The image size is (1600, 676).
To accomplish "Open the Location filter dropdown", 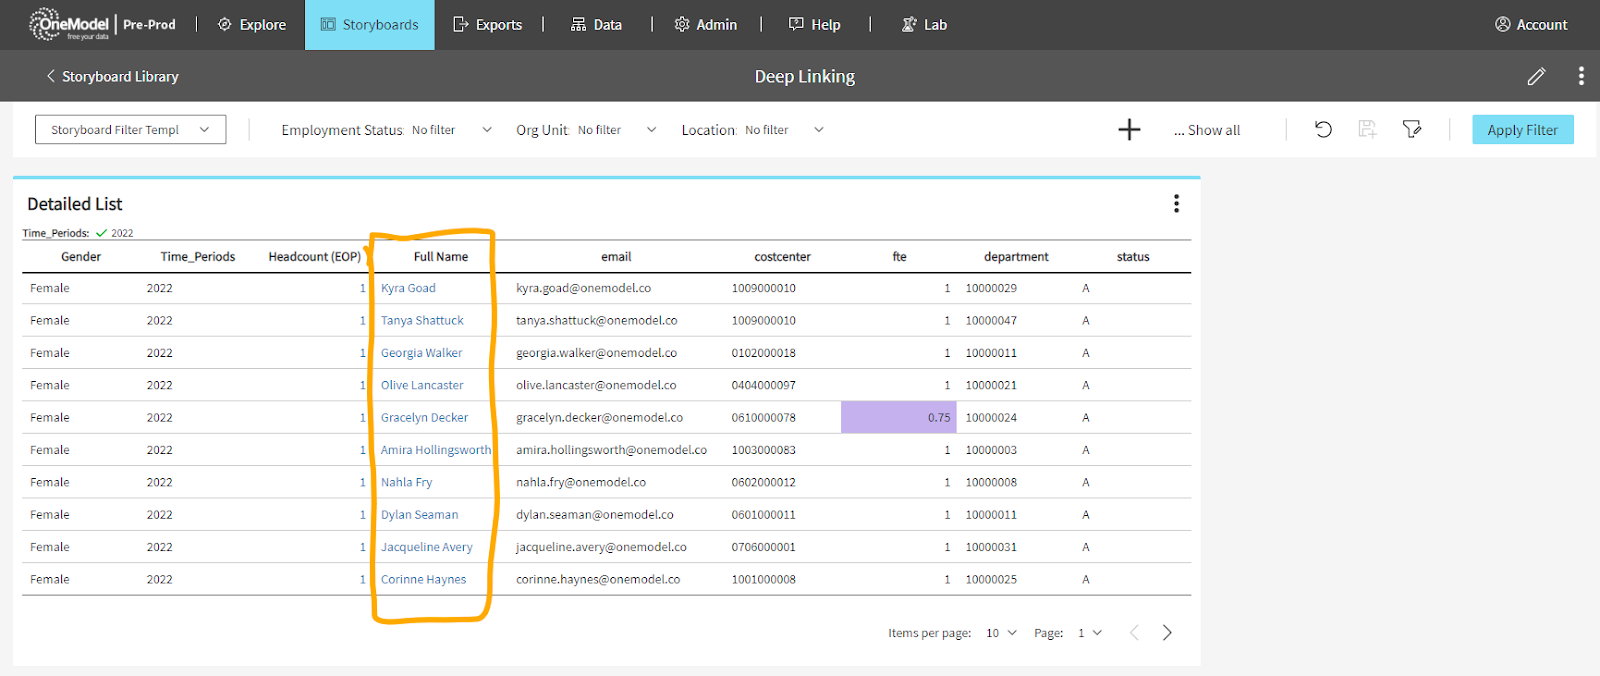I will (x=818, y=130).
